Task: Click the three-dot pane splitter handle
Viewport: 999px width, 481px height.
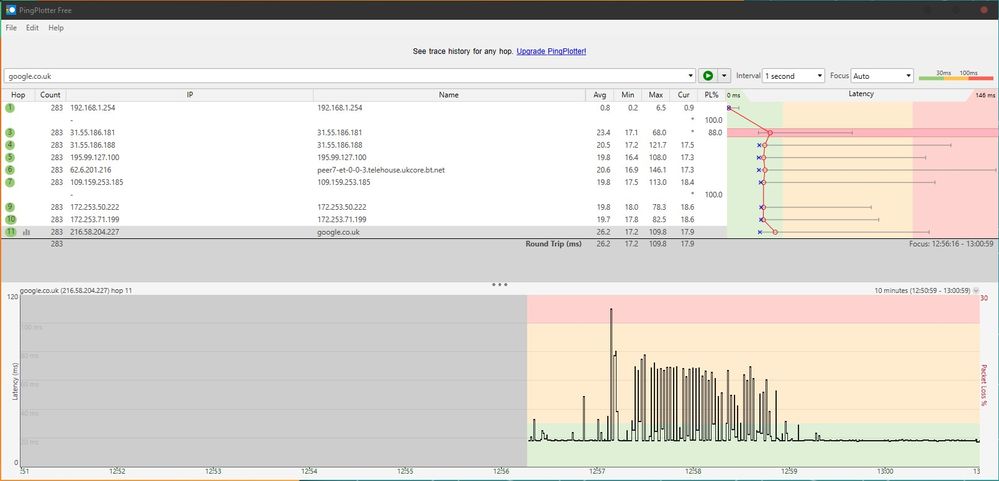Action: click(x=500, y=284)
